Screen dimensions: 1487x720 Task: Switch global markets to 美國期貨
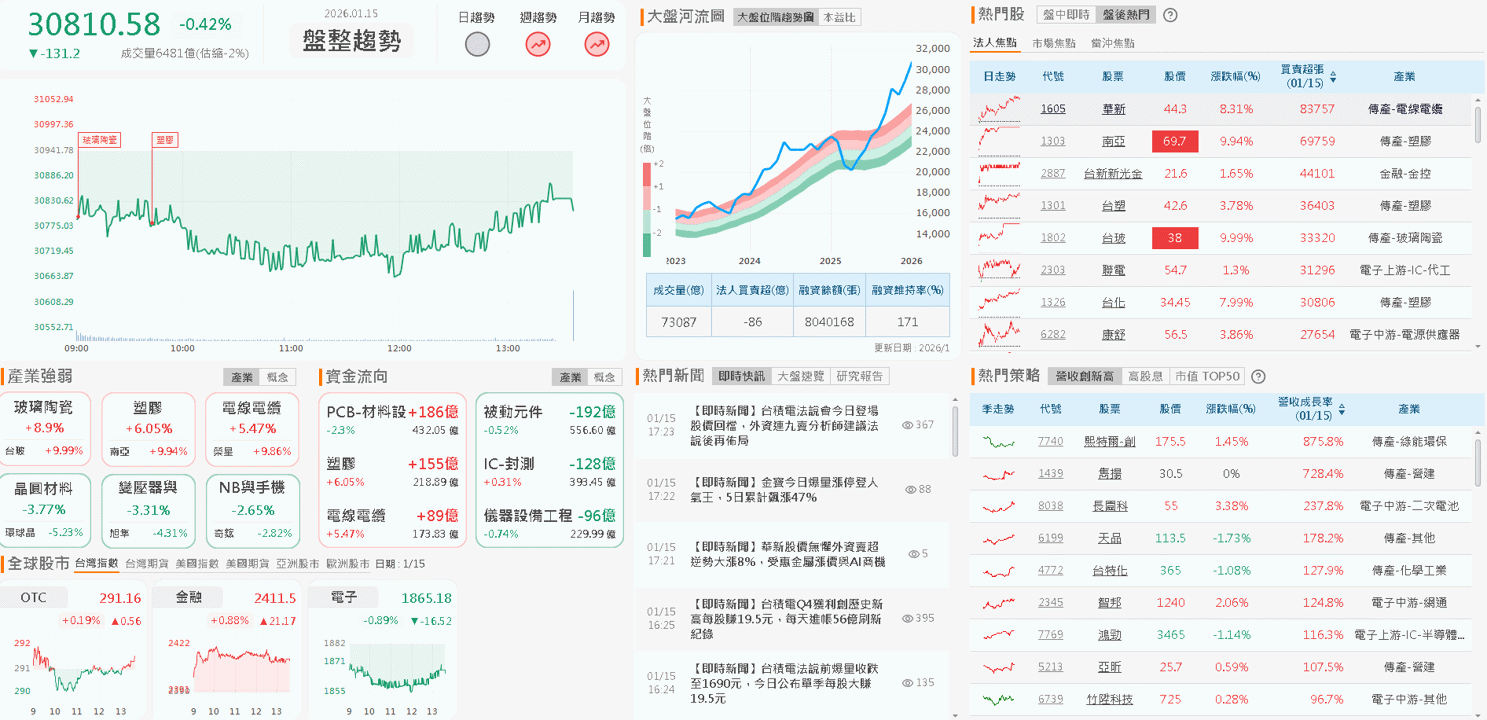(x=247, y=564)
